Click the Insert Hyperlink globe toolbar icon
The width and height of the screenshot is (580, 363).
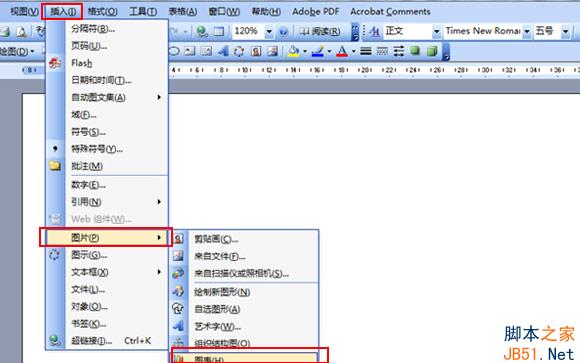click(x=202, y=32)
